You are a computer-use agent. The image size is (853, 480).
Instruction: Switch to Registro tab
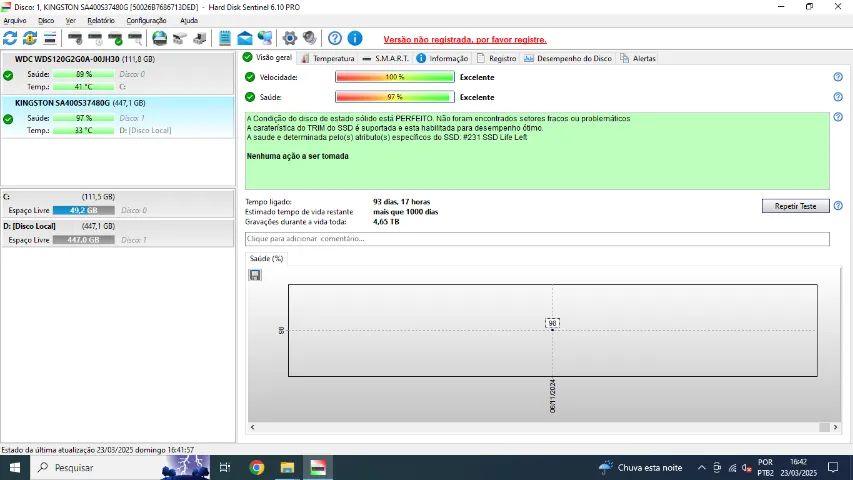[496, 58]
